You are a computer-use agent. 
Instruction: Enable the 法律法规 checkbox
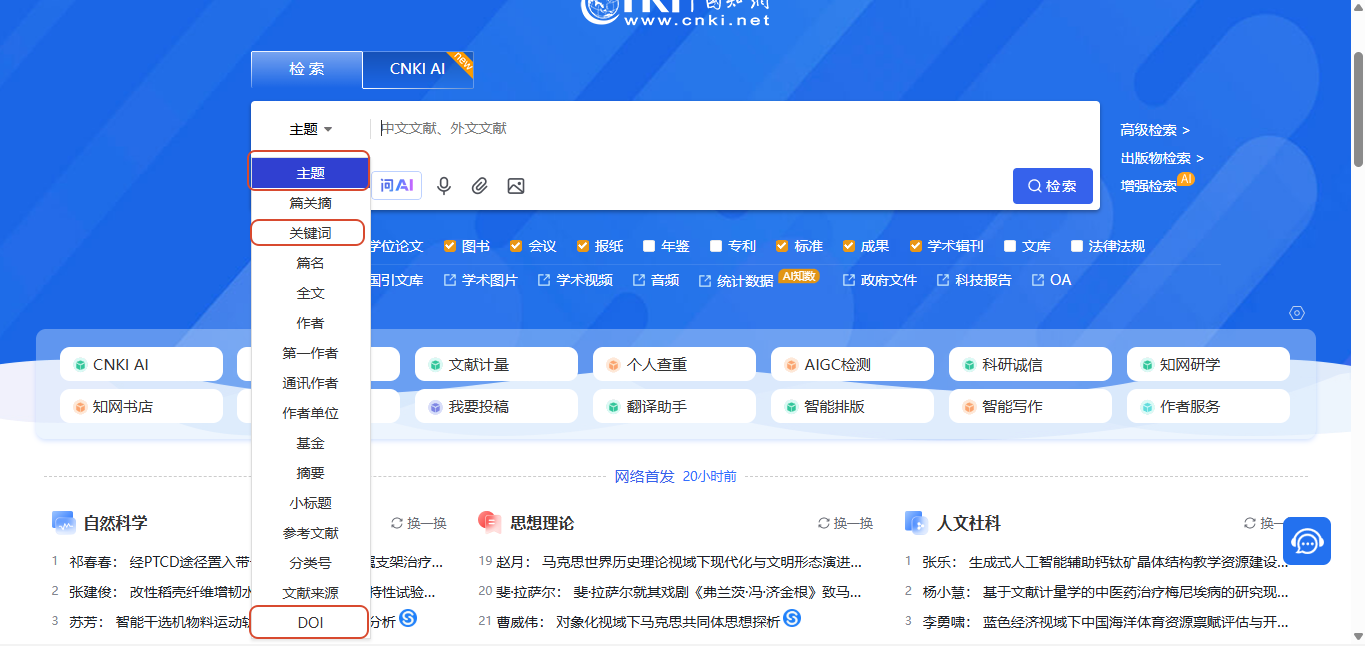tap(1077, 246)
